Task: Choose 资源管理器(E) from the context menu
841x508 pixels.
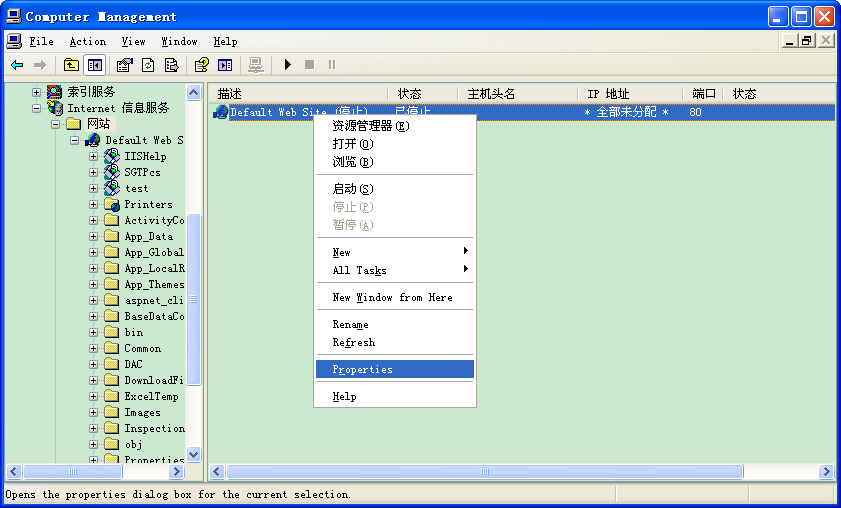Action: pos(395,126)
